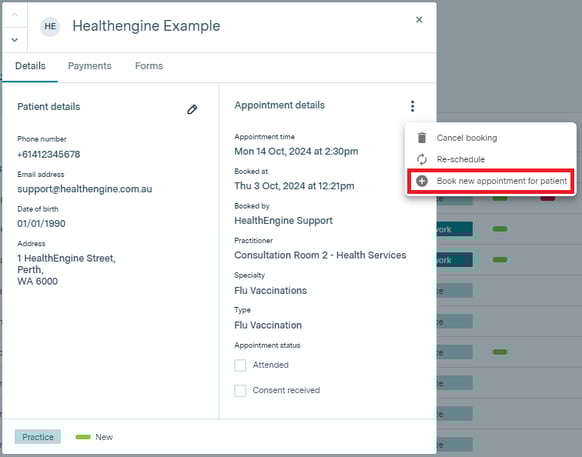
Task: Choose Cancel booking from the menu
Action: point(467,138)
